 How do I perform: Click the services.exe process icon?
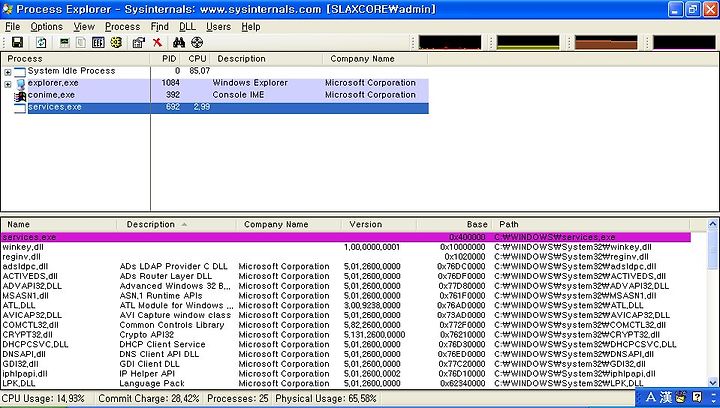pyautogui.click(x=20, y=108)
